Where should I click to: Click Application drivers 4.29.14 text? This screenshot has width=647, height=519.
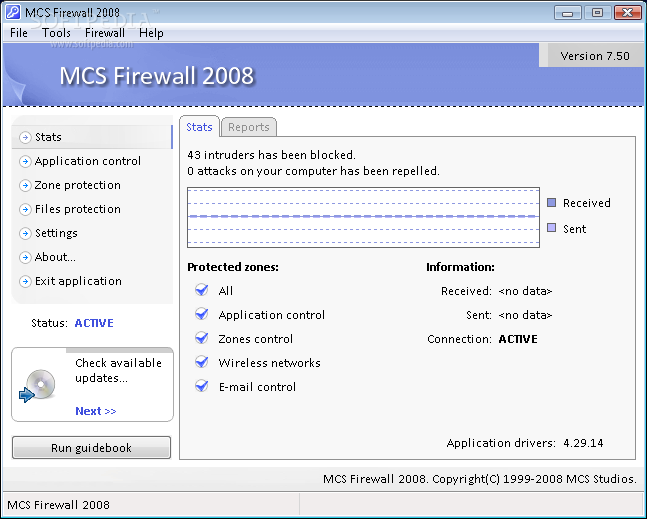click(525, 443)
